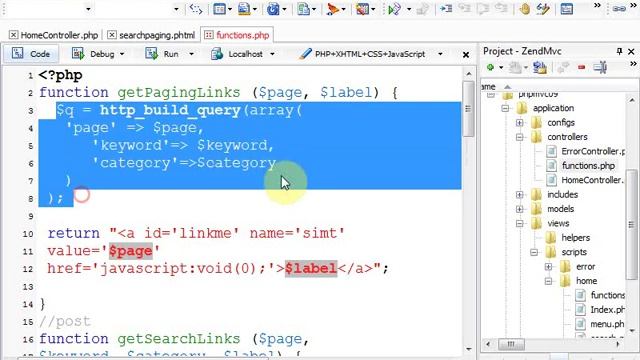The height and width of the screenshot is (360, 640).
Task: Click the collapse-lines icon in Project toolbar
Action: tap(600, 67)
